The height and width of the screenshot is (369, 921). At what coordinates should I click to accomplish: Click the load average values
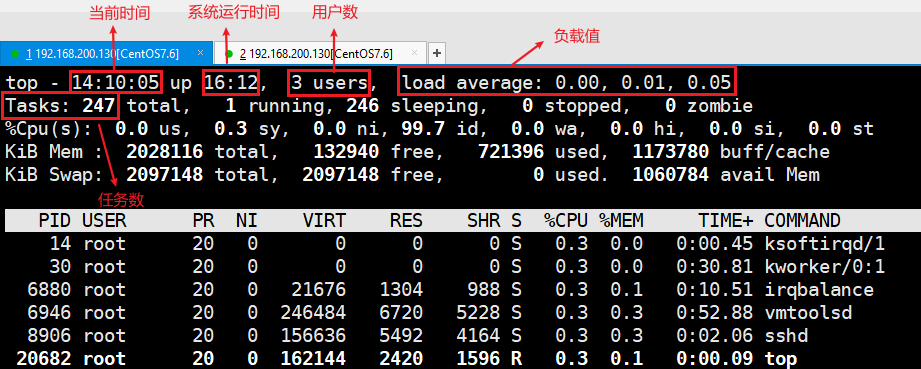[x=643, y=82]
